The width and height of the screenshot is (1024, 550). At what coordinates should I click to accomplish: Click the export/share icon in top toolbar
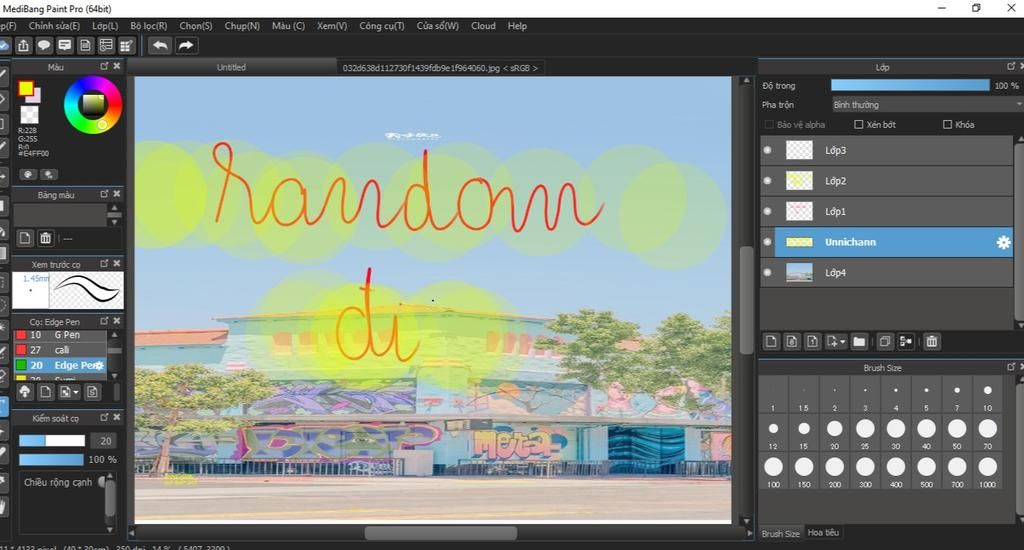point(23,45)
